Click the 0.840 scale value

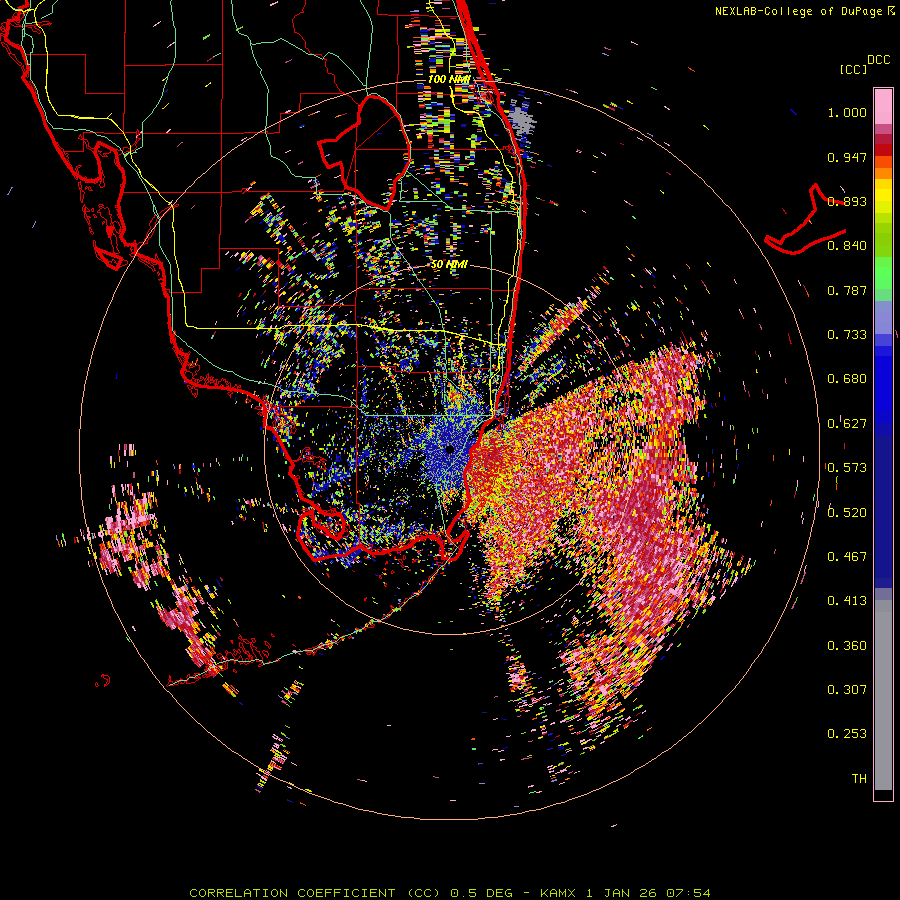847,246
